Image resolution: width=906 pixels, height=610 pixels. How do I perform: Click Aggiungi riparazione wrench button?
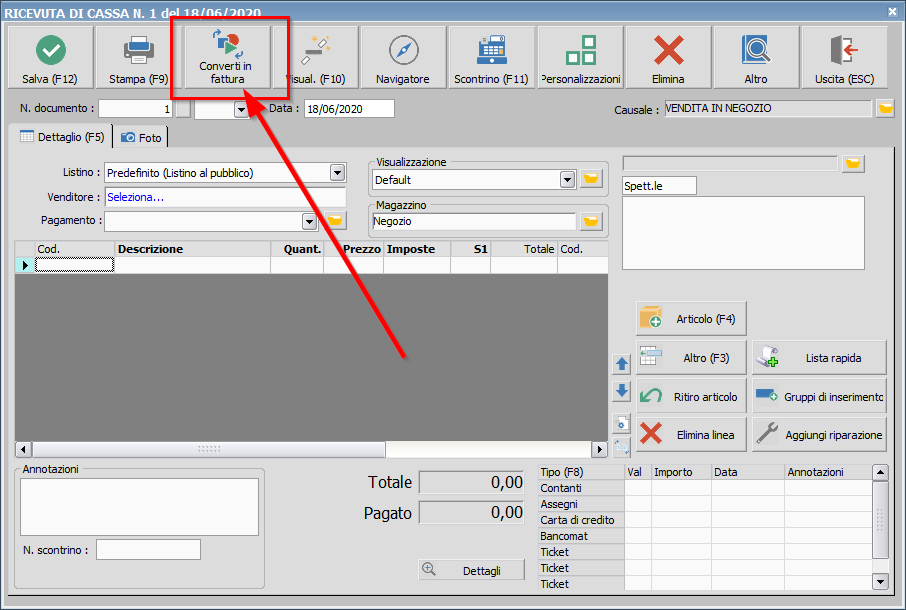point(819,434)
